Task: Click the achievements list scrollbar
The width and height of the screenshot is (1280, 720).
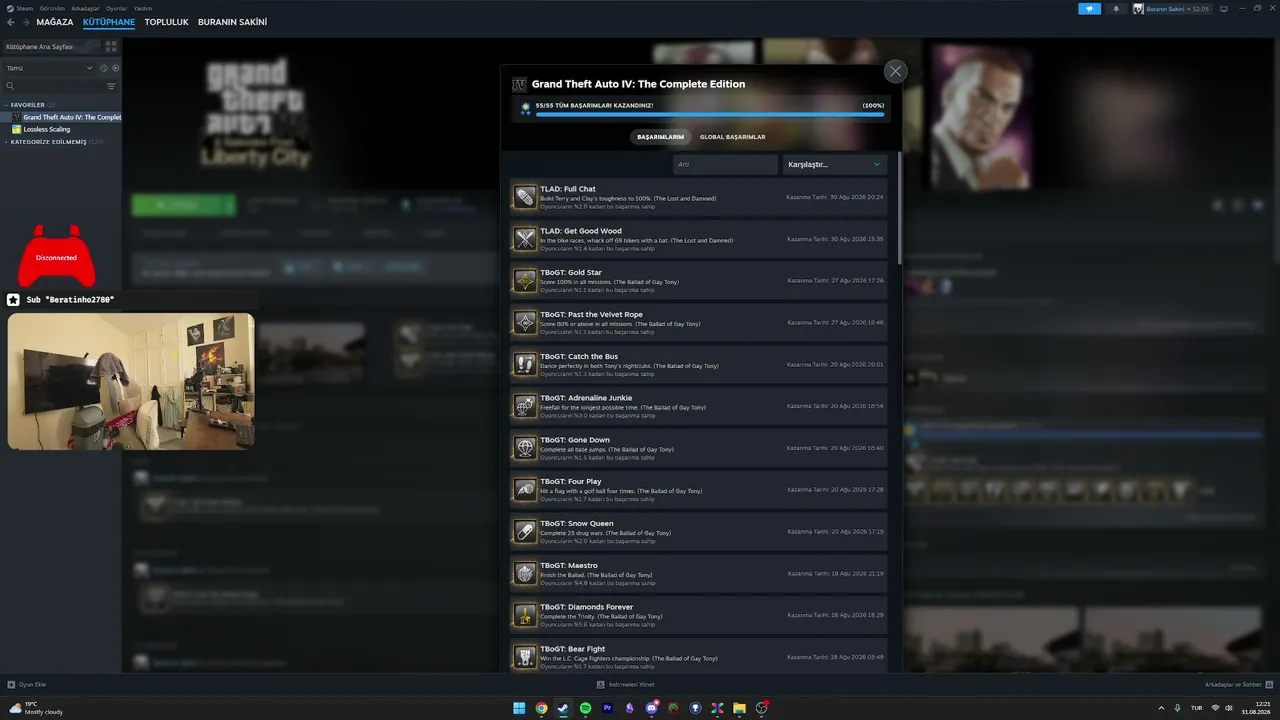Action: pos(899,208)
